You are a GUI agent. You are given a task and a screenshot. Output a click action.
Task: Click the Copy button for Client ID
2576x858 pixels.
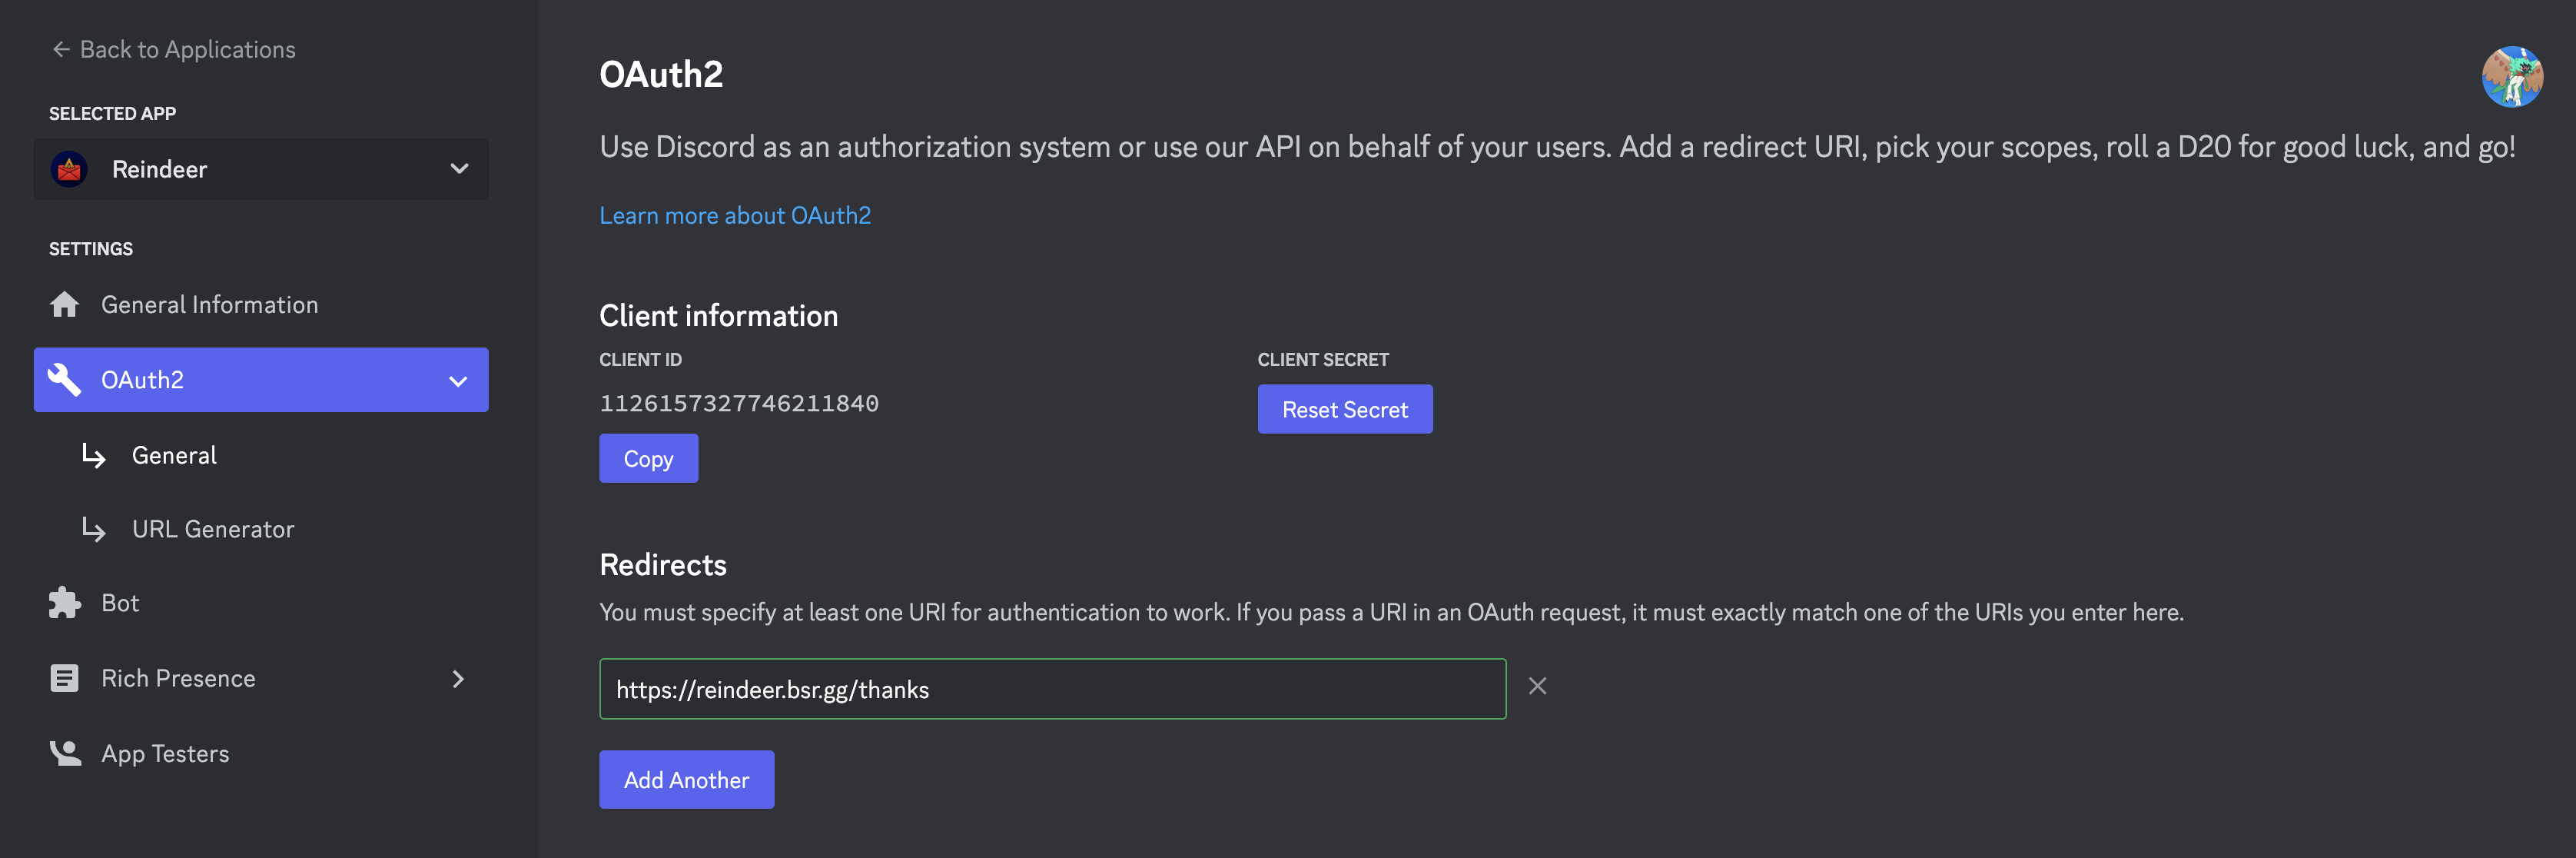pos(649,457)
